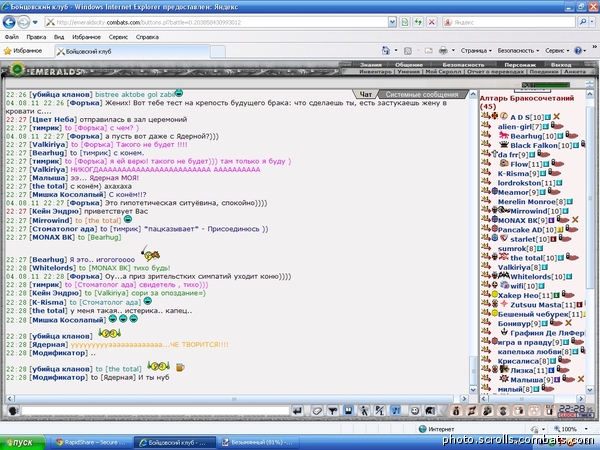Click the knight helmet icon in chat bar

pyautogui.click(x=430, y=411)
